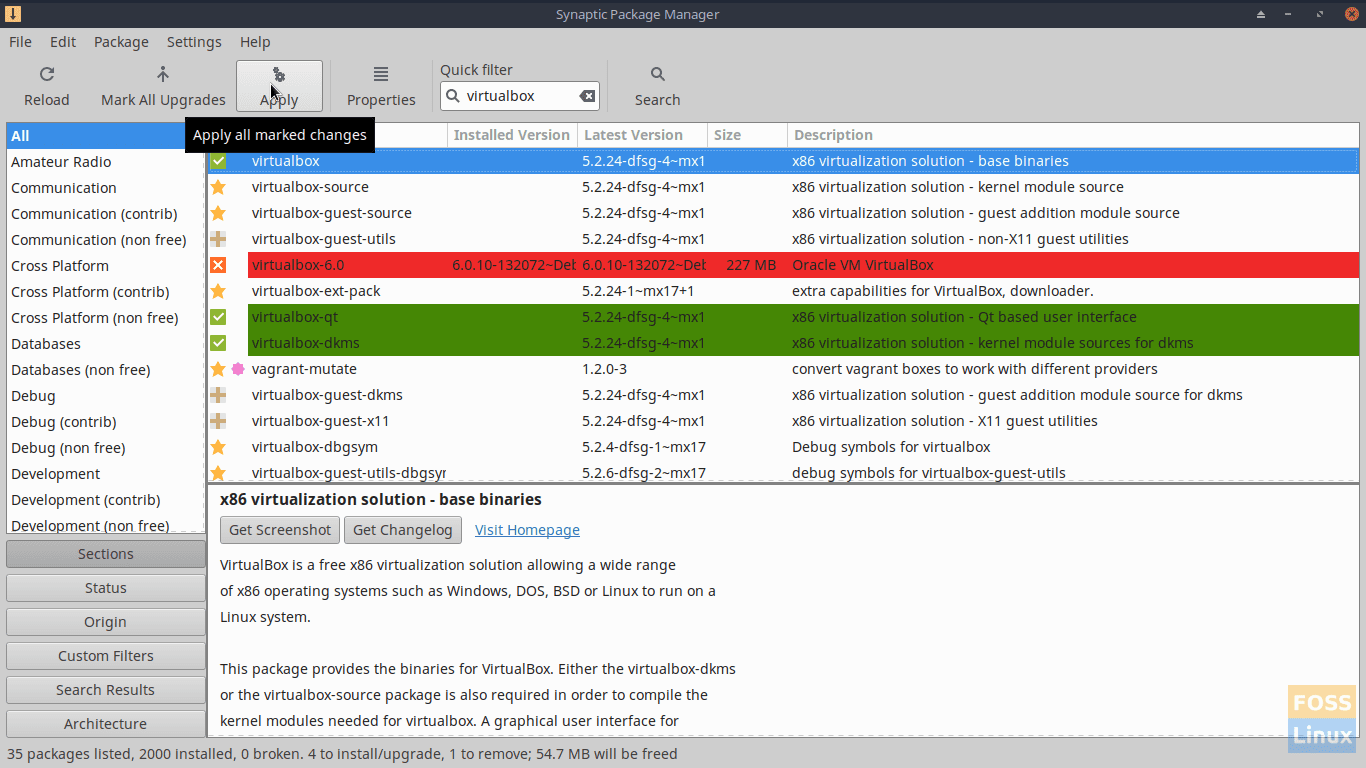This screenshot has width=1366, height=768.
Task: Click the star status icon for vagrant-mutate
Action: pyautogui.click(x=218, y=369)
